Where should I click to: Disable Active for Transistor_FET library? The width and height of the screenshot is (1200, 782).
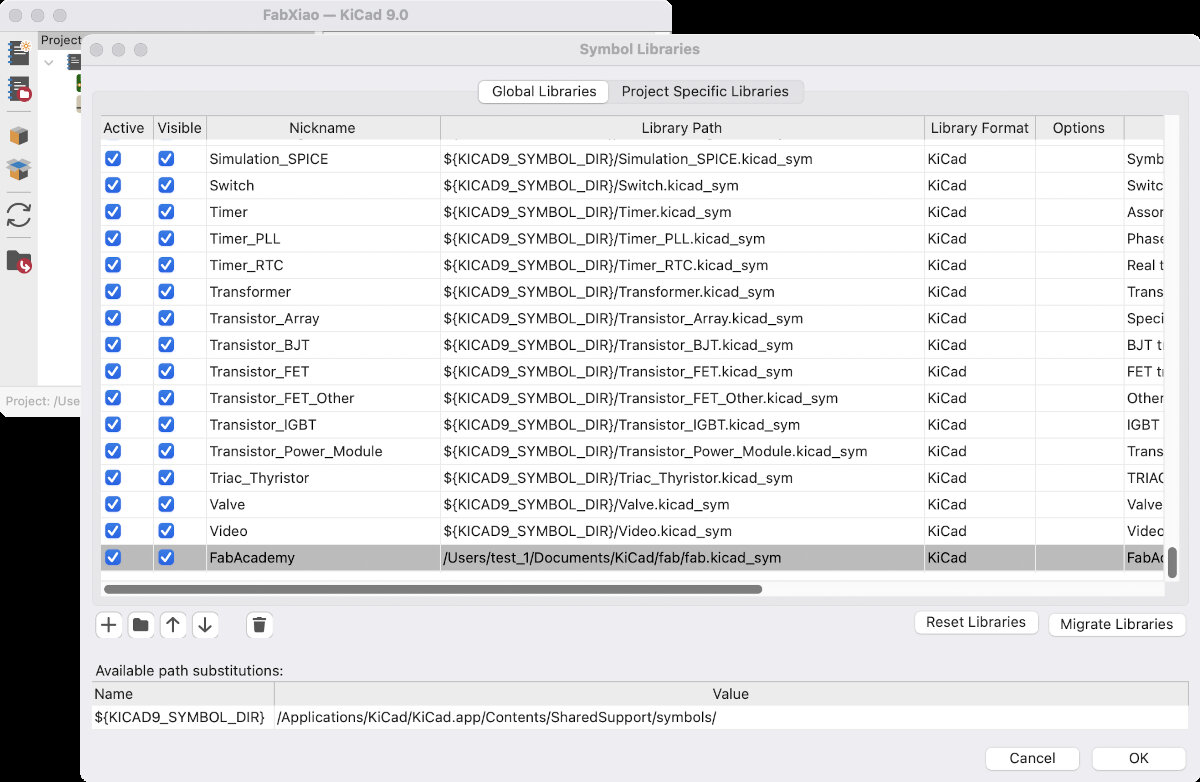[x=113, y=371]
